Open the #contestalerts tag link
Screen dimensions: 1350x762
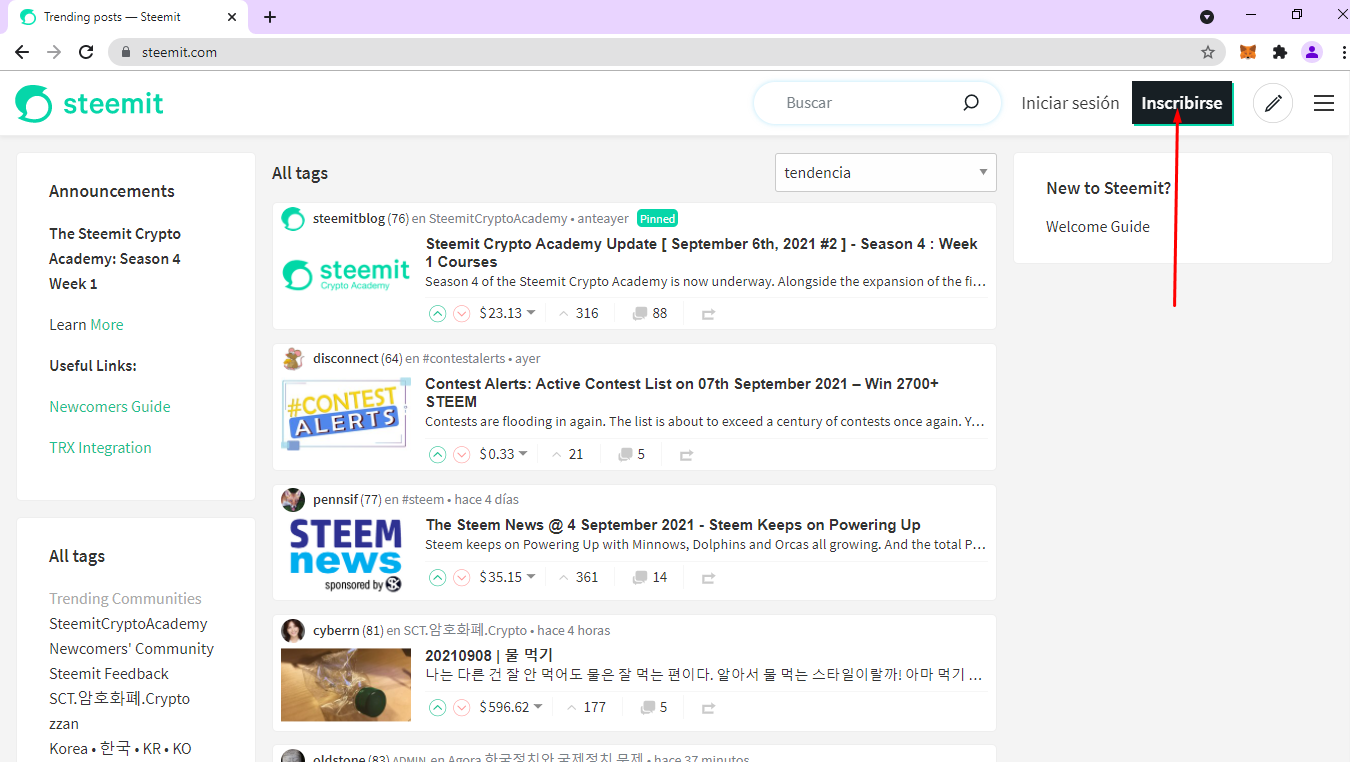(x=464, y=358)
